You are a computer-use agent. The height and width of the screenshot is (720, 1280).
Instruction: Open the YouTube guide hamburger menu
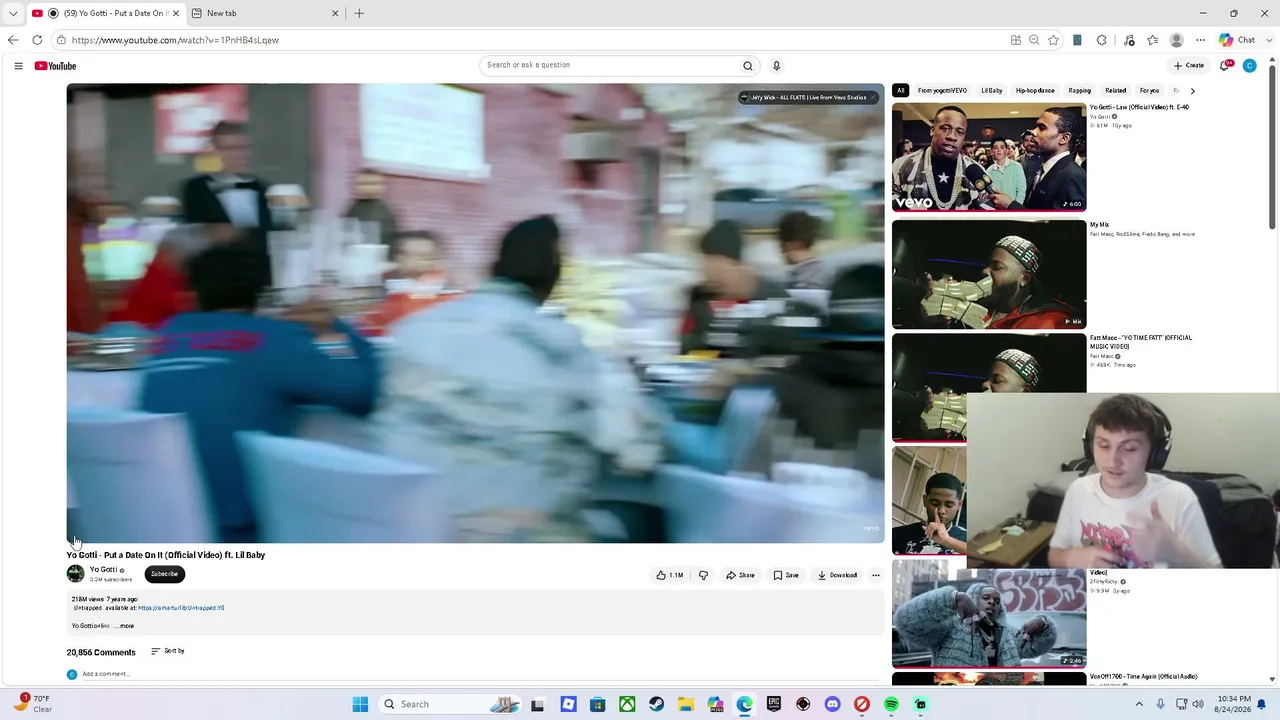pos(18,66)
